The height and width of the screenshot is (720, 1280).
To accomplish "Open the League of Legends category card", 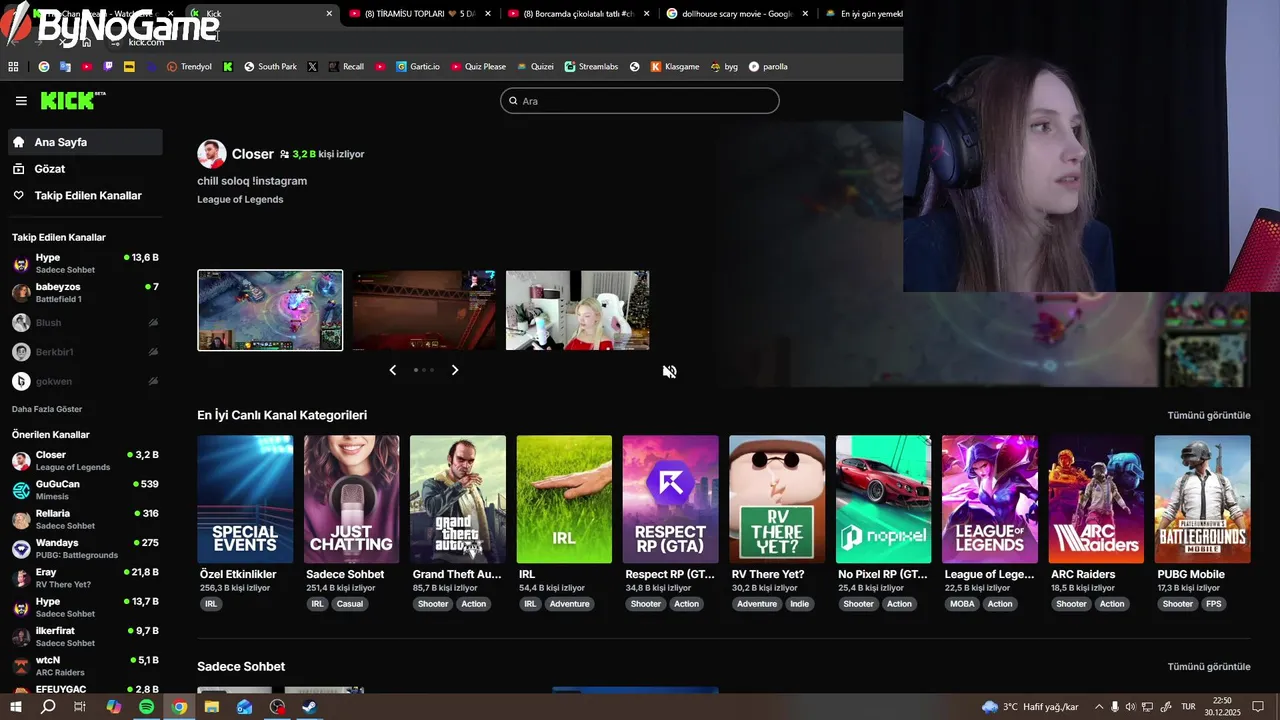I will tap(990, 499).
